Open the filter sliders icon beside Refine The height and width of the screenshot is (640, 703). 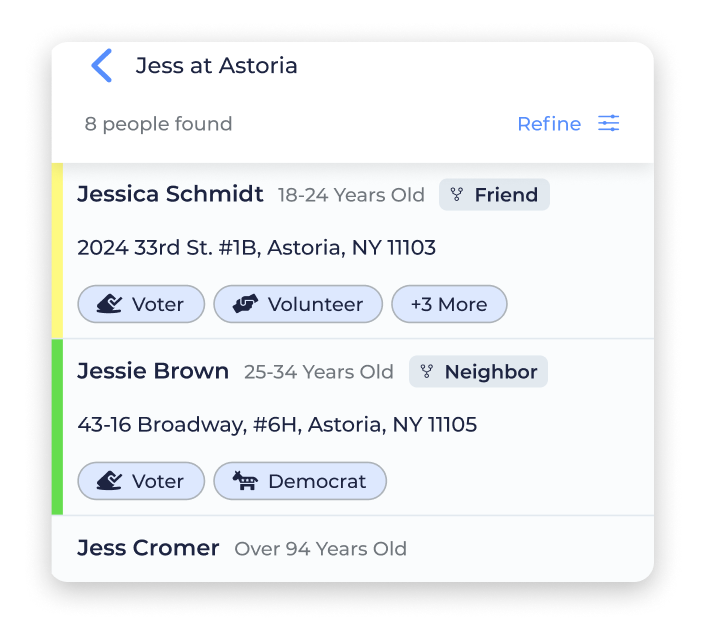click(608, 123)
